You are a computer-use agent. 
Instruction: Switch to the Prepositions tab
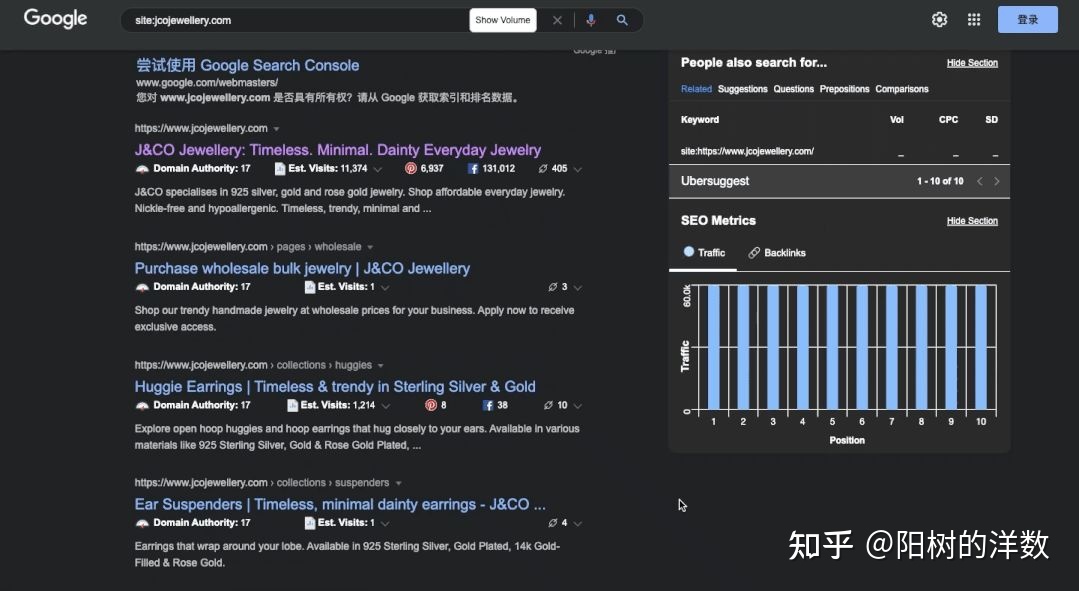(x=844, y=89)
